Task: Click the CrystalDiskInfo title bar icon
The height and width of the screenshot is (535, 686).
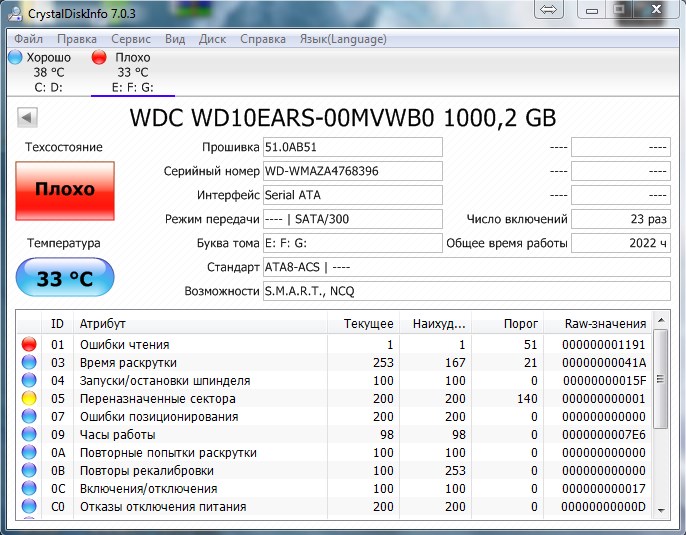Action: pyautogui.click(x=14, y=14)
